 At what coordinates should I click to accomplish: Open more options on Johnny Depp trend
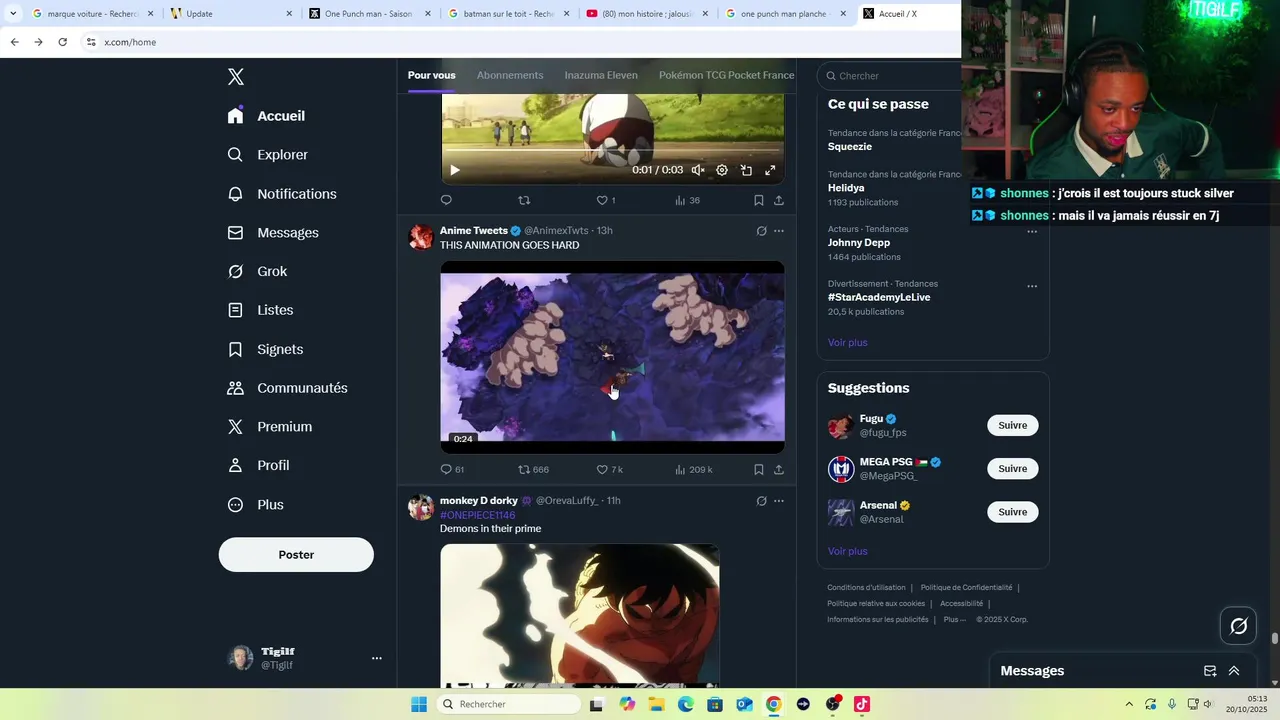point(1032,231)
